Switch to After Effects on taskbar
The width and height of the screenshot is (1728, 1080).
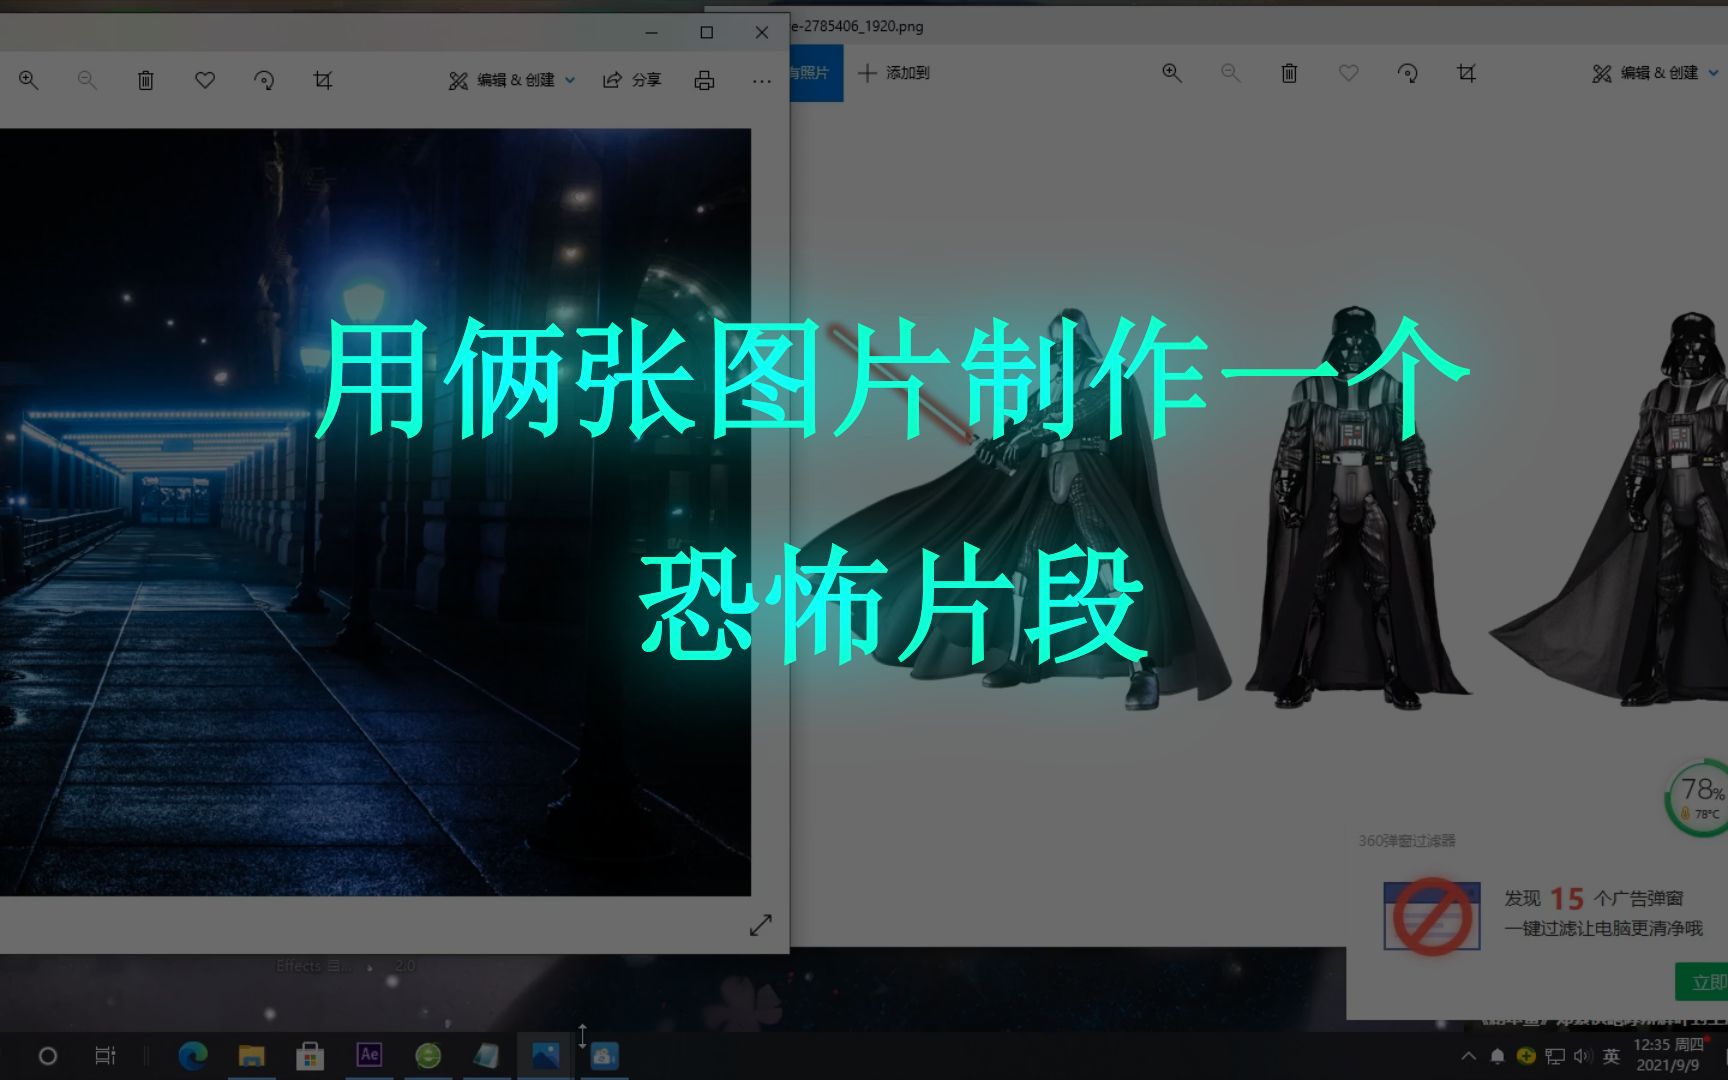(369, 1055)
